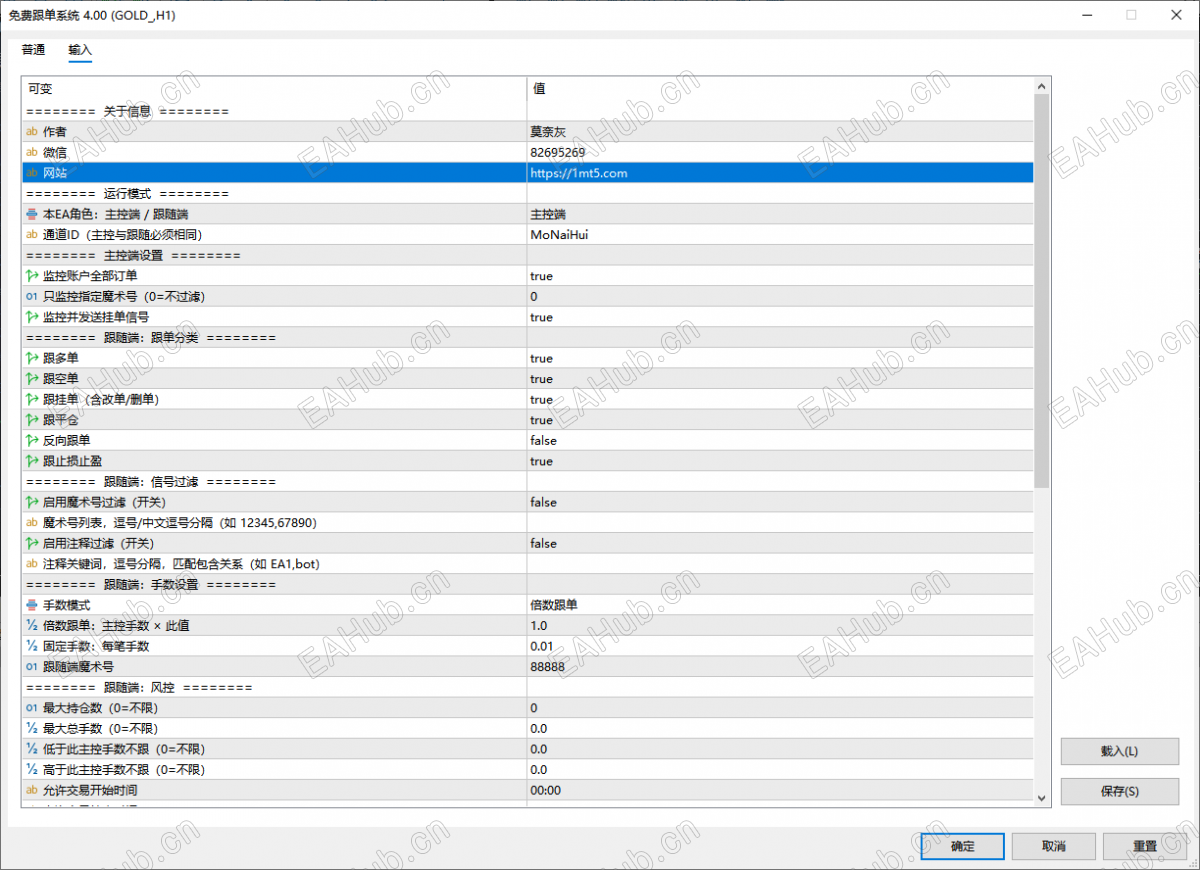
Task: Click the integer icon beside 只监控指定魔术号
Action: (x=31, y=296)
